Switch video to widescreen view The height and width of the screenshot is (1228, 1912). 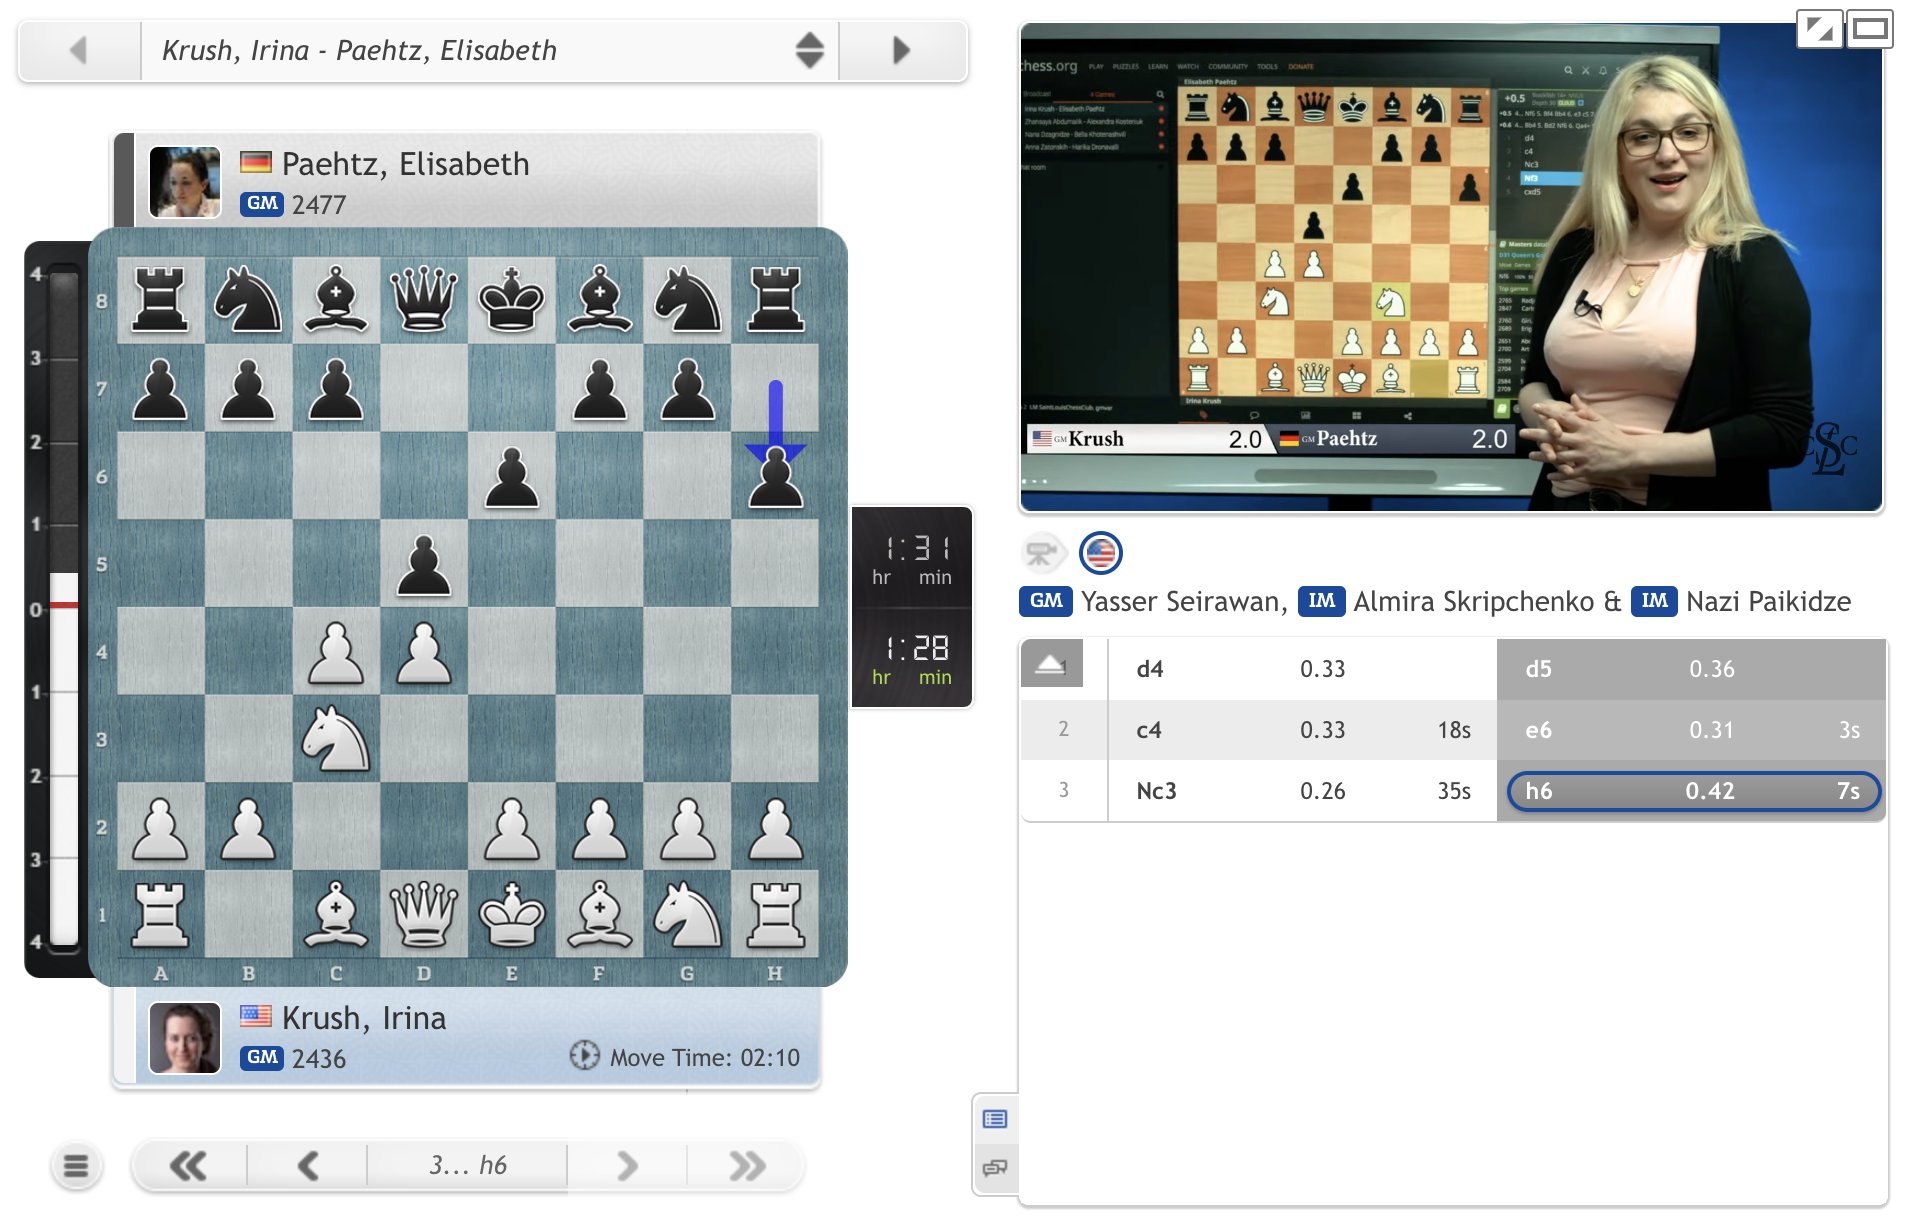point(1869,29)
